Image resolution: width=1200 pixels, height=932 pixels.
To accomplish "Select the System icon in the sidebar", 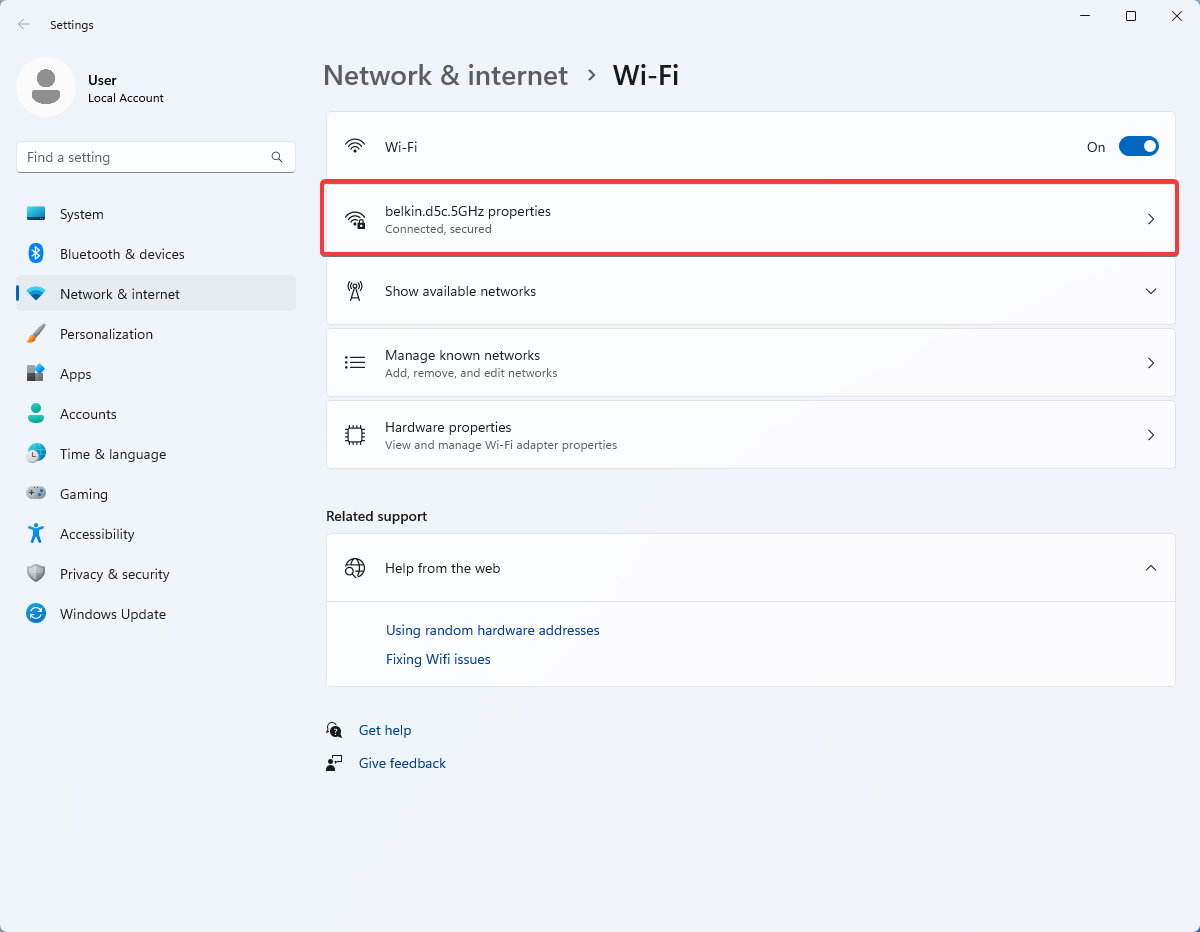I will (37, 213).
